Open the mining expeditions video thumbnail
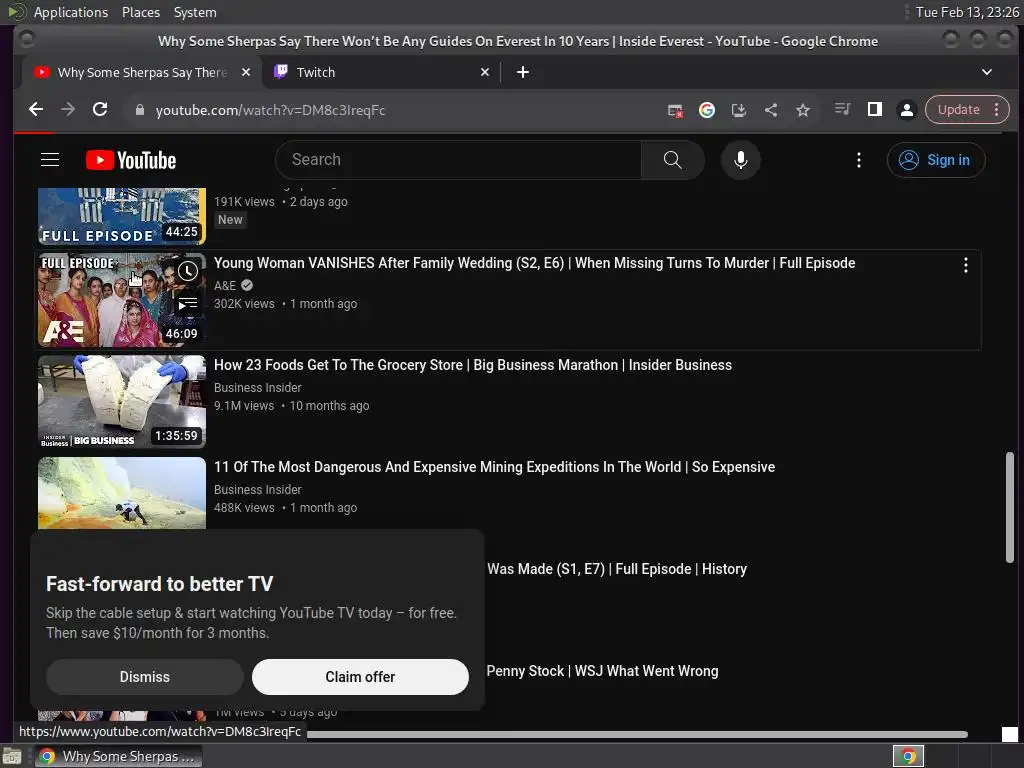The image size is (1024, 768). tap(122, 493)
